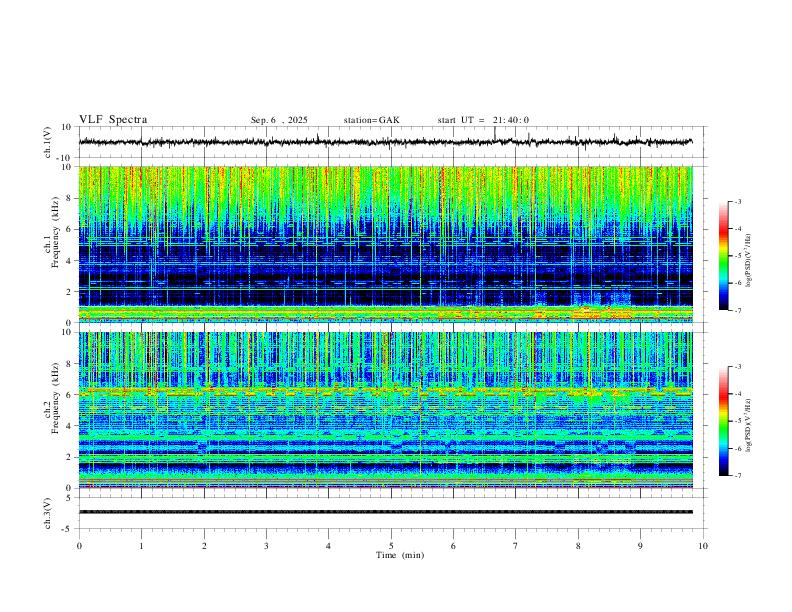This screenshot has width=792, height=612.
Task: Click time axis tick label "6"
Action: tap(454, 546)
